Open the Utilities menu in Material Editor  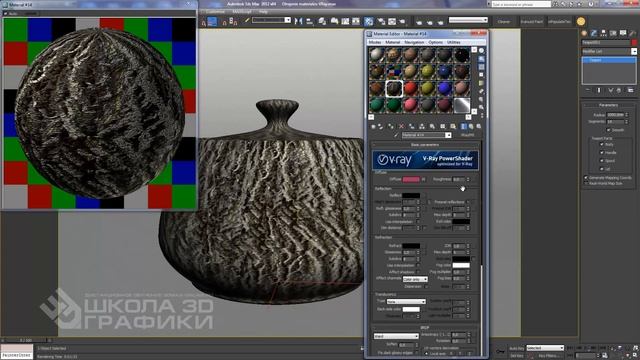click(x=453, y=42)
